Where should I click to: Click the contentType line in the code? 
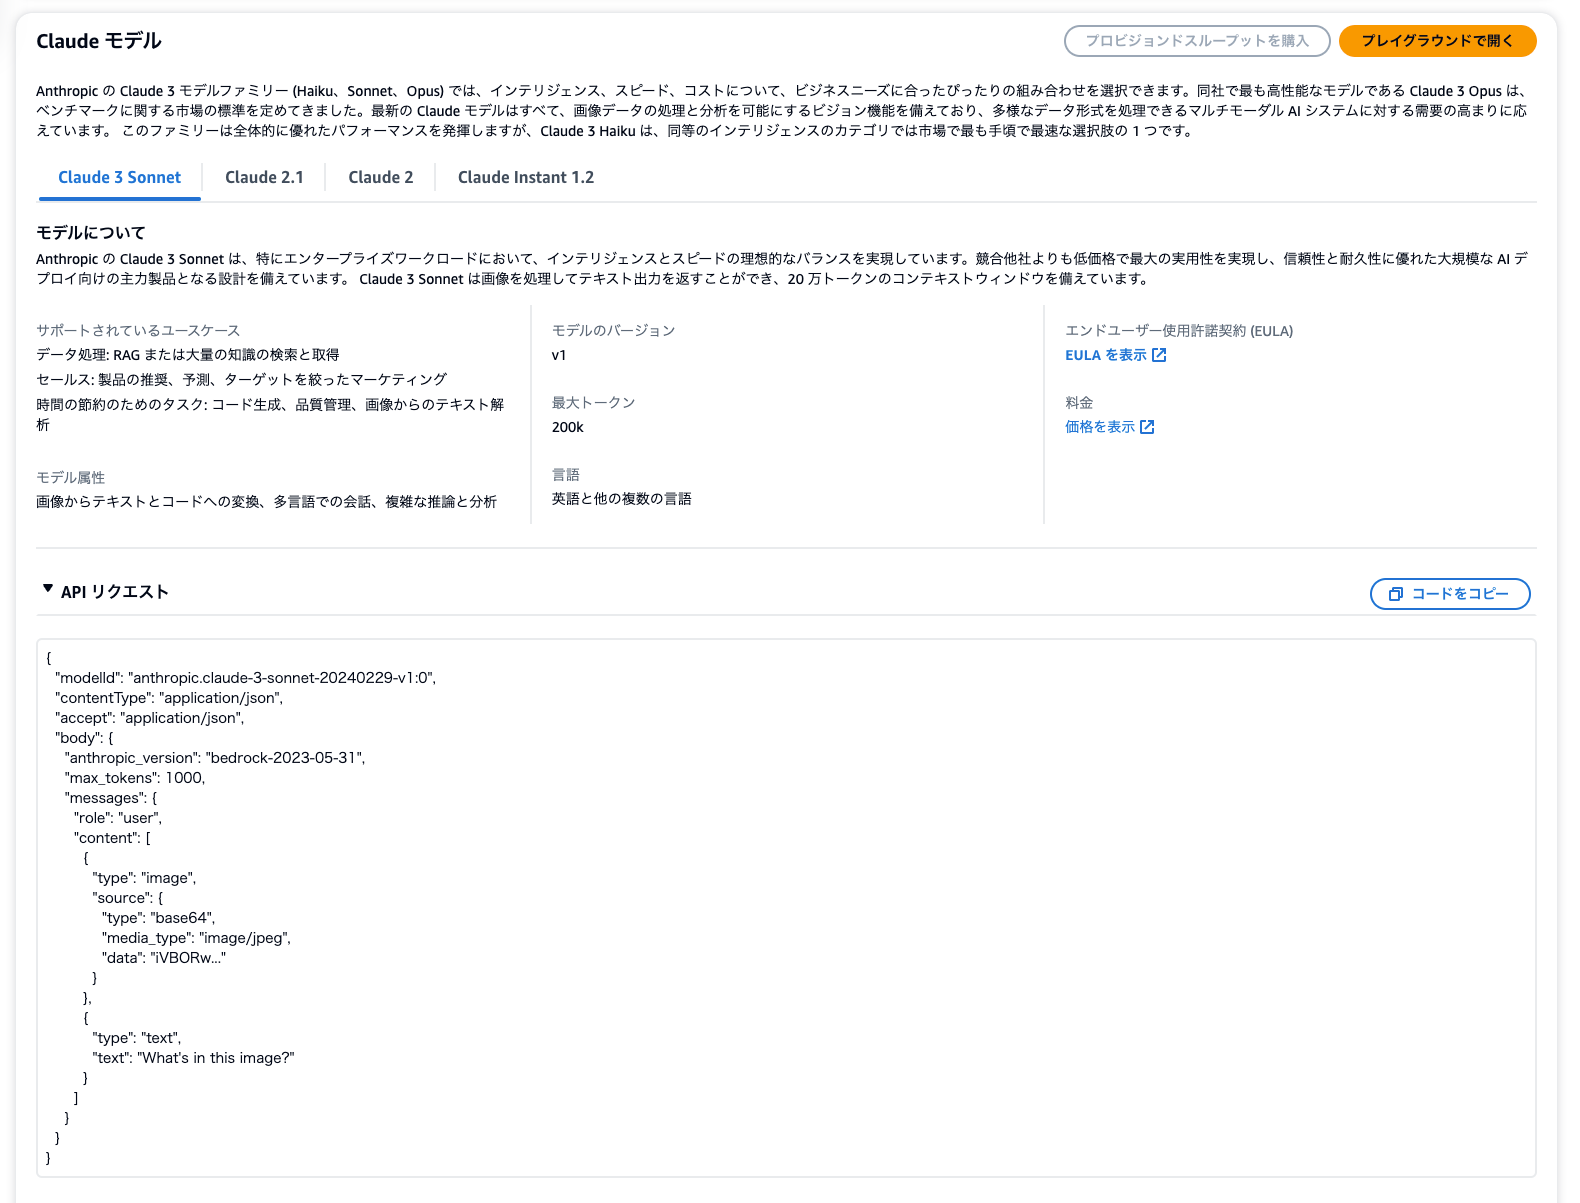tap(169, 698)
